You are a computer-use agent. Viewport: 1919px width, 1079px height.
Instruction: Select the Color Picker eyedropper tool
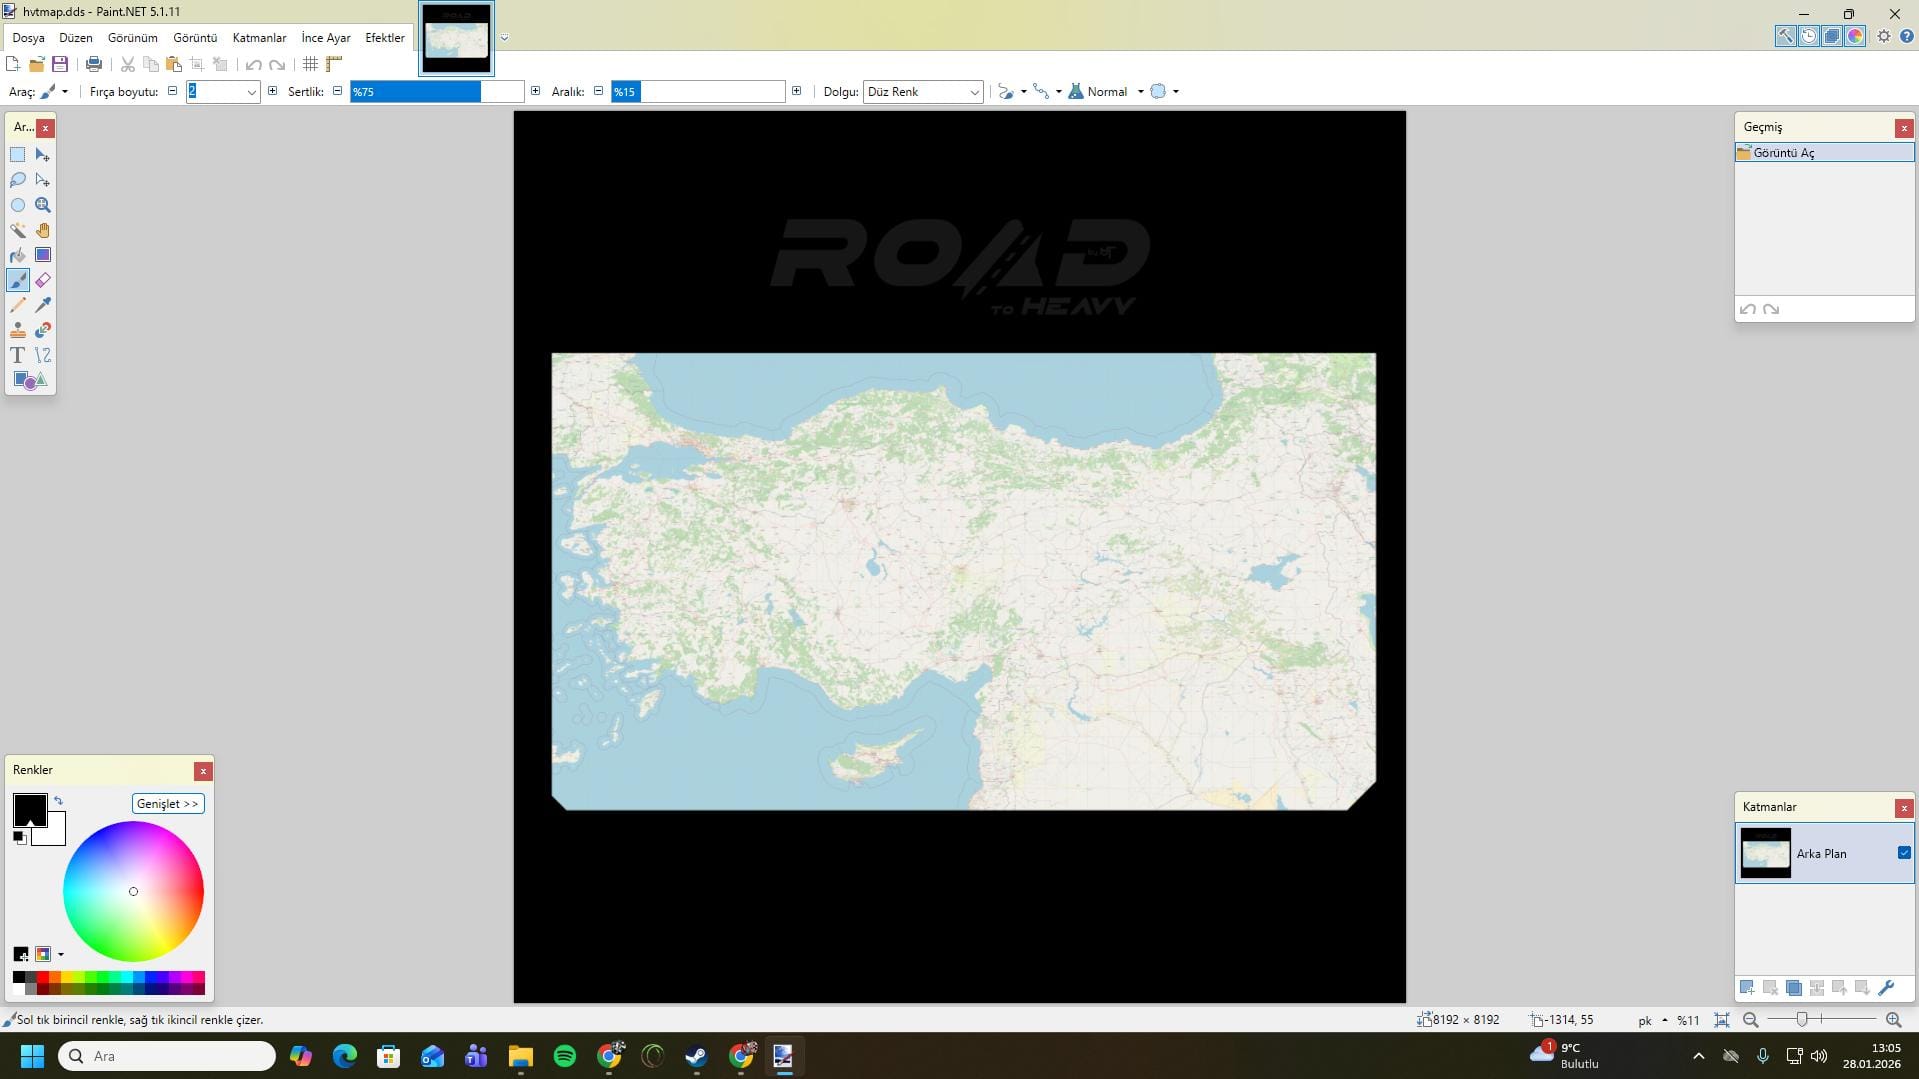(43, 305)
